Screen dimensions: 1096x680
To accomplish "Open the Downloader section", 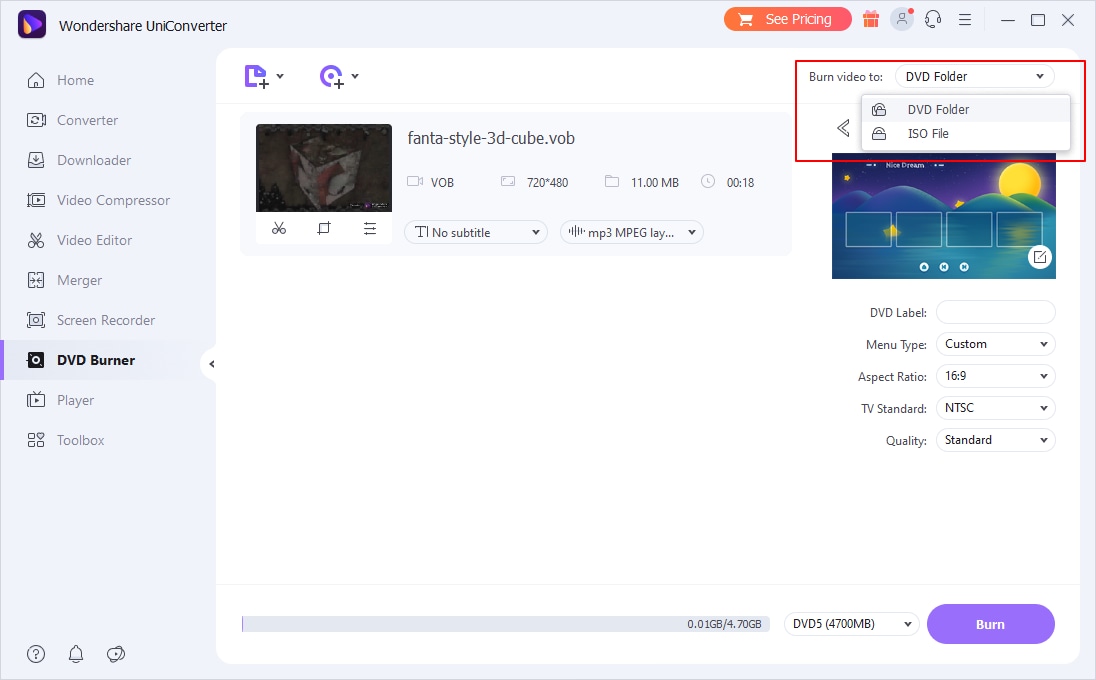I will [x=94, y=160].
